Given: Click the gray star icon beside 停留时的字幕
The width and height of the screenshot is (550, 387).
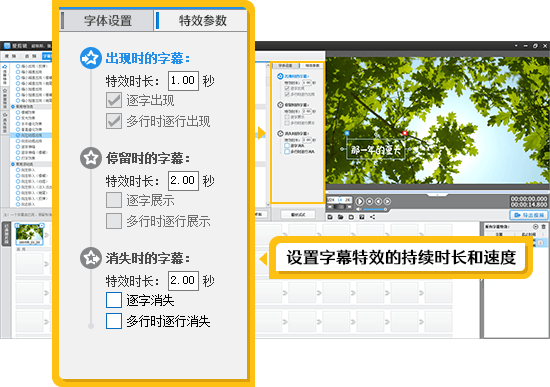Looking at the screenshot, I should (91, 158).
